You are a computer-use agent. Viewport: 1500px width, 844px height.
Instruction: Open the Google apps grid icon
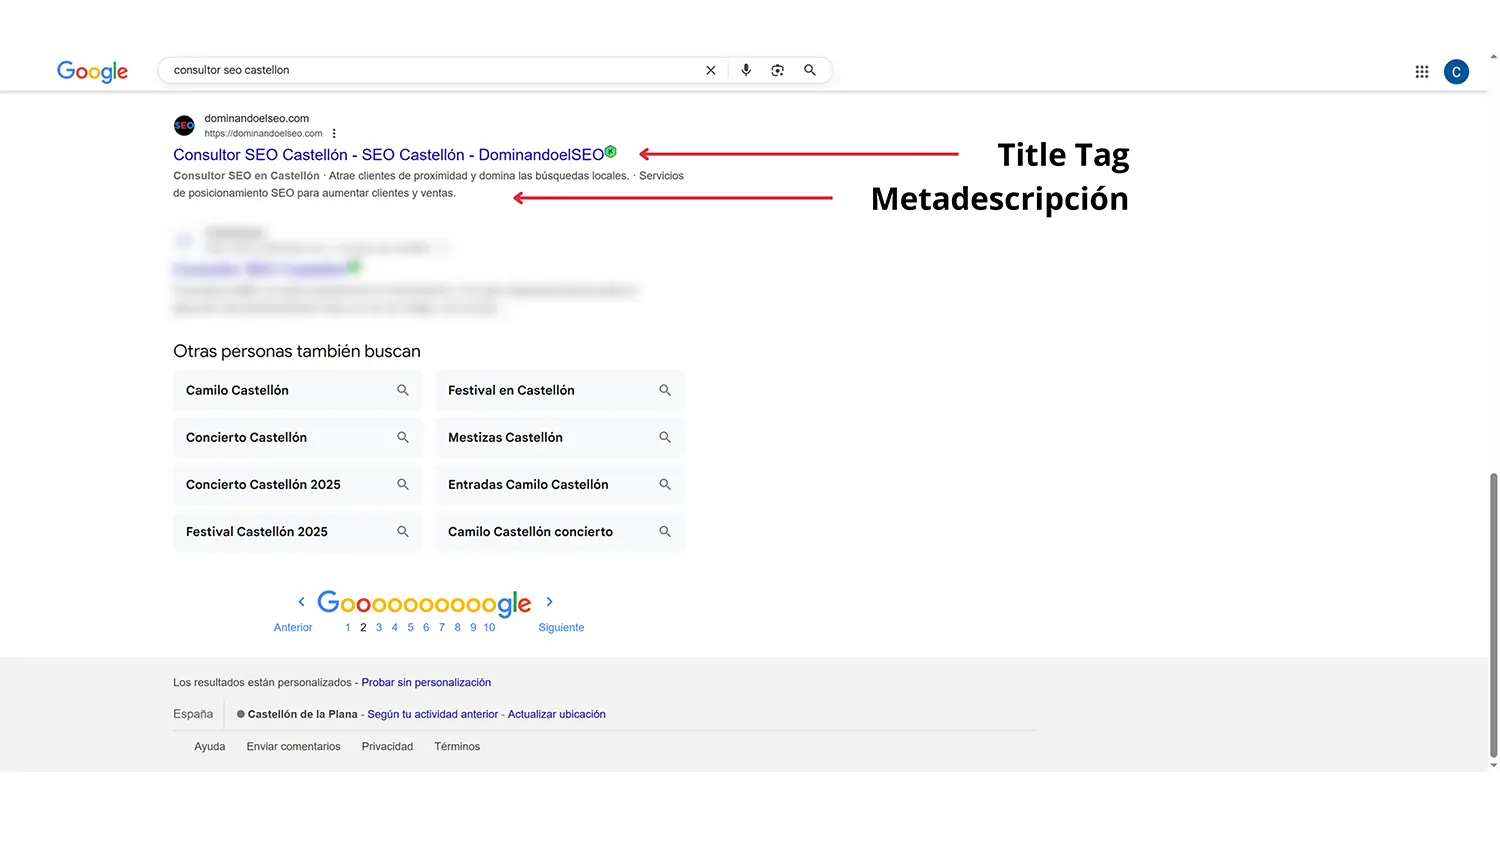(1421, 71)
